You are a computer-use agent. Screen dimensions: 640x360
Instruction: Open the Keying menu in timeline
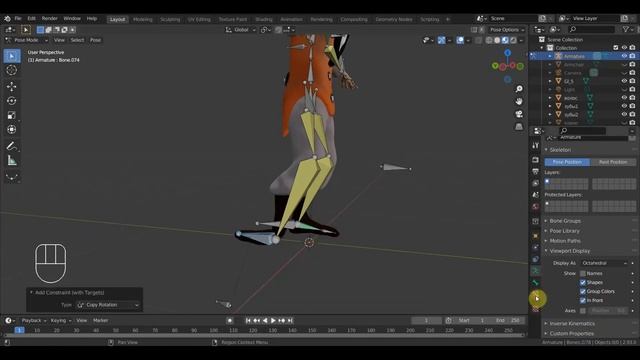[60, 321]
